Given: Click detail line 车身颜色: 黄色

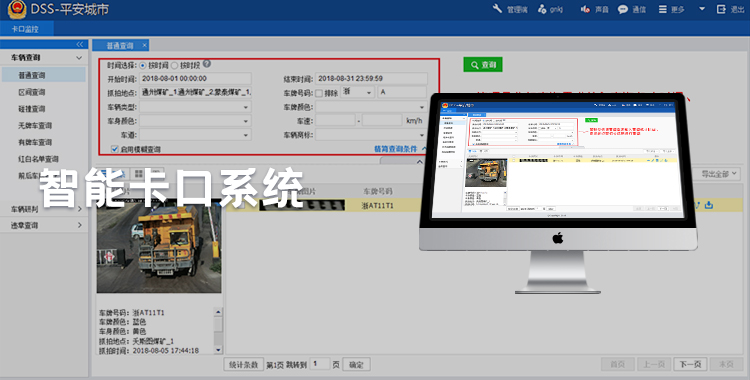Looking at the screenshot, I should (122, 331).
